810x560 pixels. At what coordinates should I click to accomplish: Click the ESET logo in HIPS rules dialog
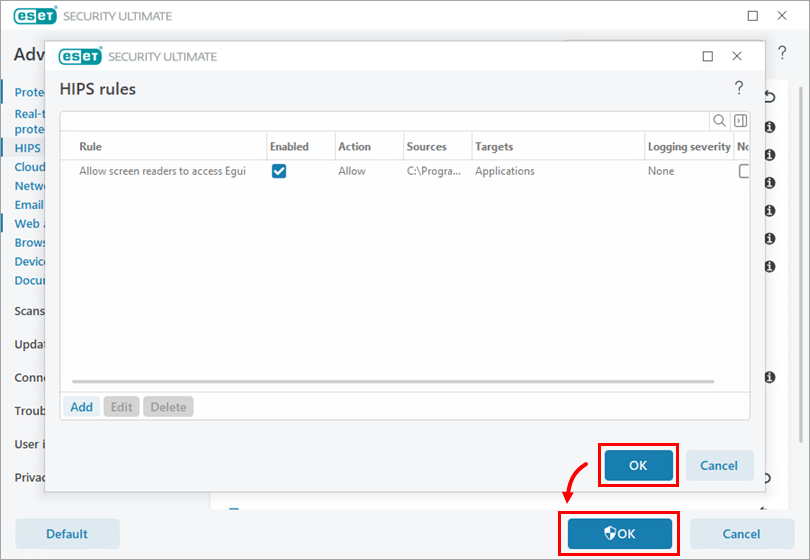[x=80, y=56]
